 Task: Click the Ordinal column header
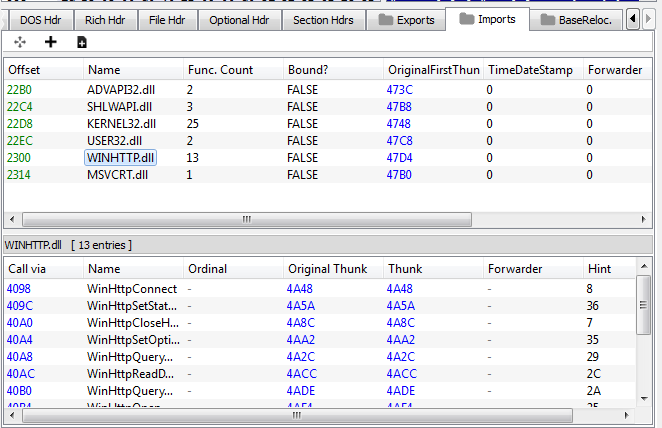pyautogui.click(x=233, y=269)
